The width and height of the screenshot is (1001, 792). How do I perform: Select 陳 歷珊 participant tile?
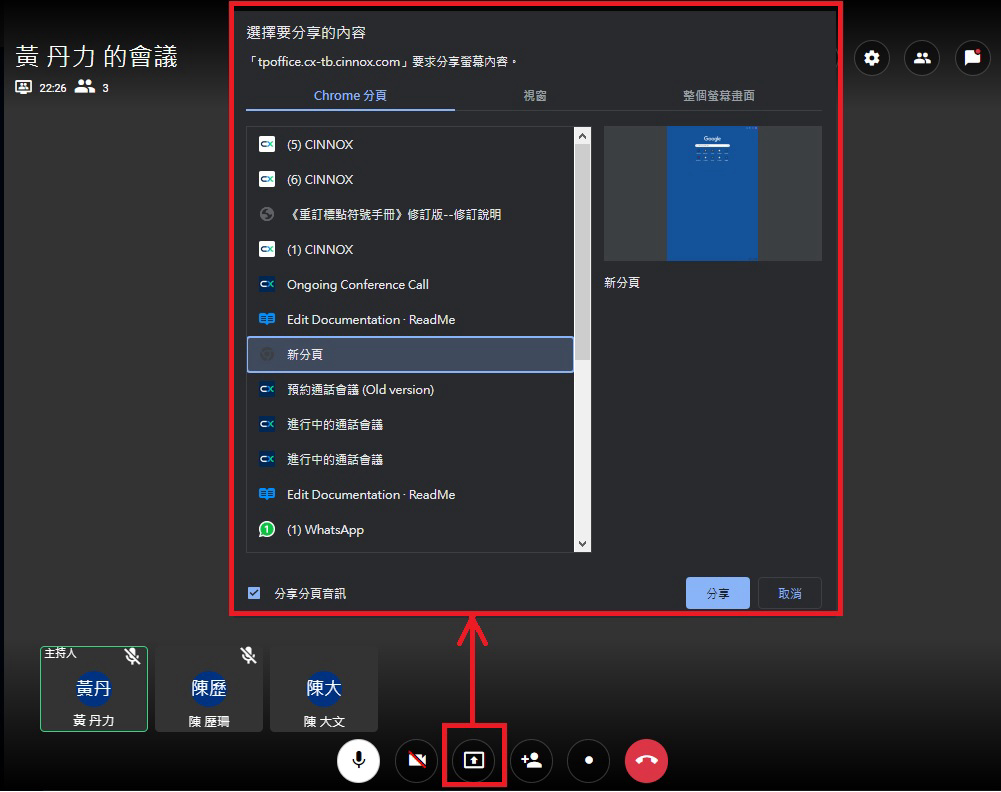(209, 689)
